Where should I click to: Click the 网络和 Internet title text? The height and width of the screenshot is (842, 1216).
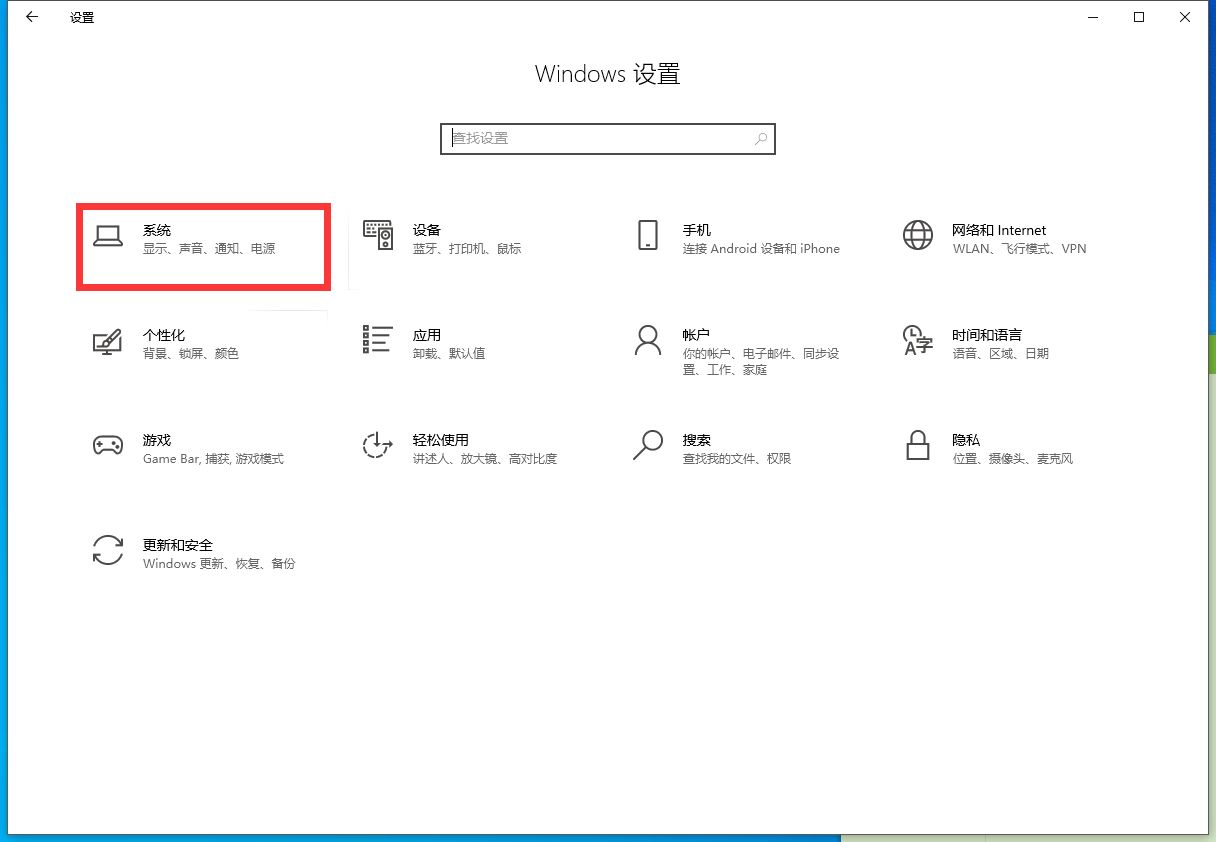999,230
